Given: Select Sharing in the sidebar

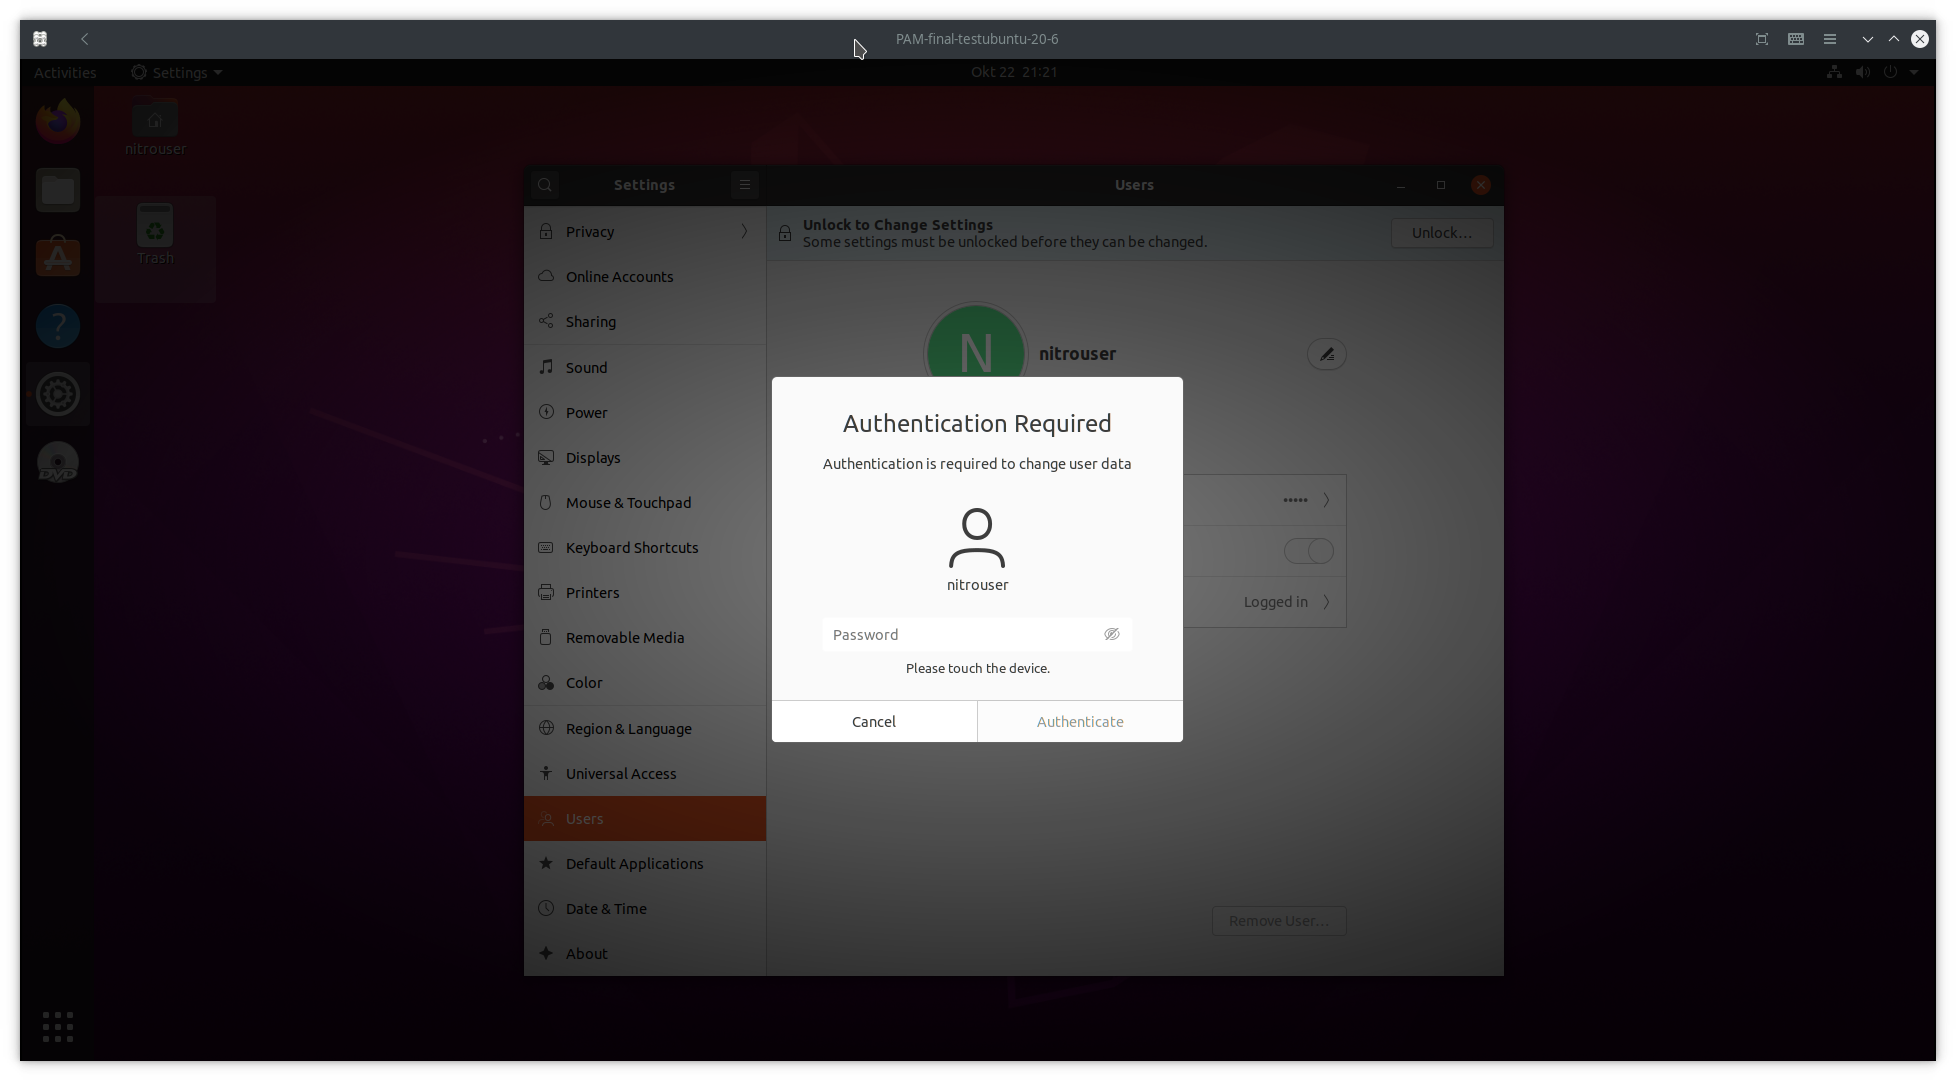Looking at the screenshot, I should [x=645, y=322].
